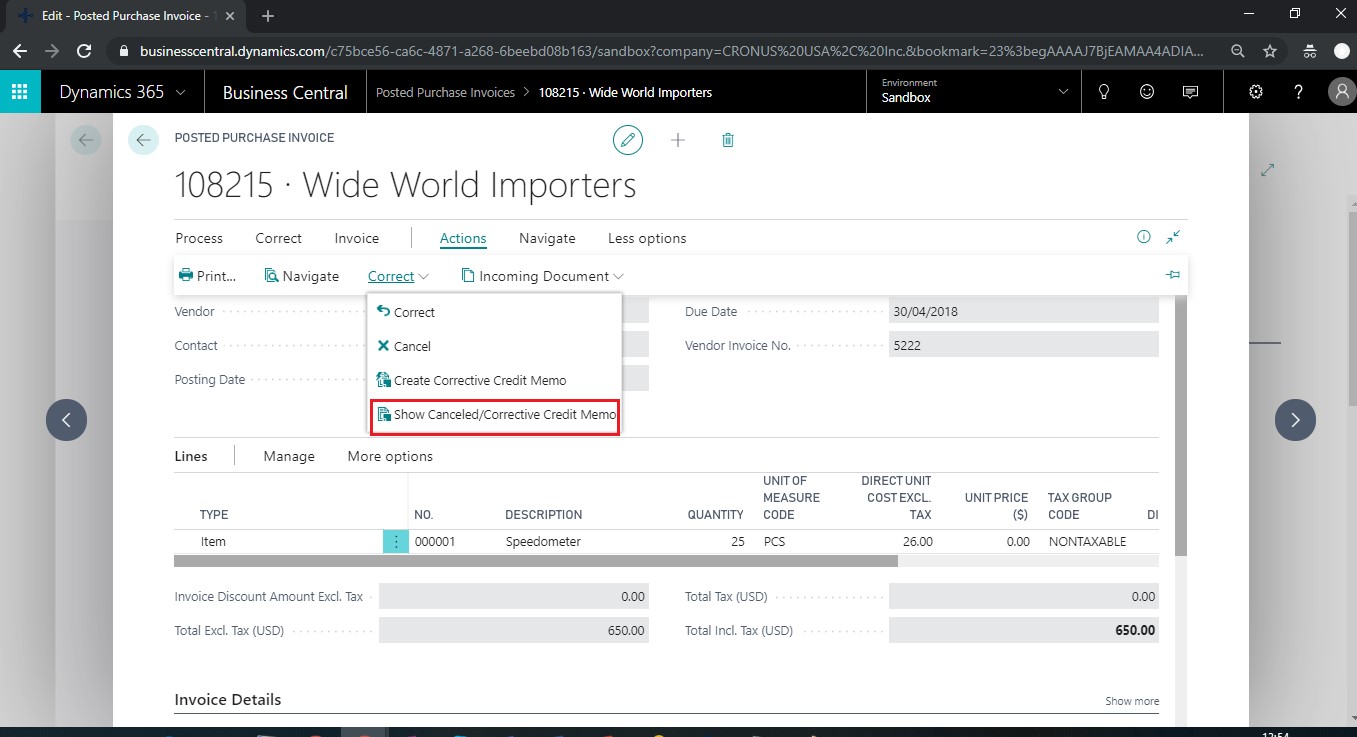Select Correct in the dropdown menu
Screen dimensions: 1357x737
click(495, 312)
